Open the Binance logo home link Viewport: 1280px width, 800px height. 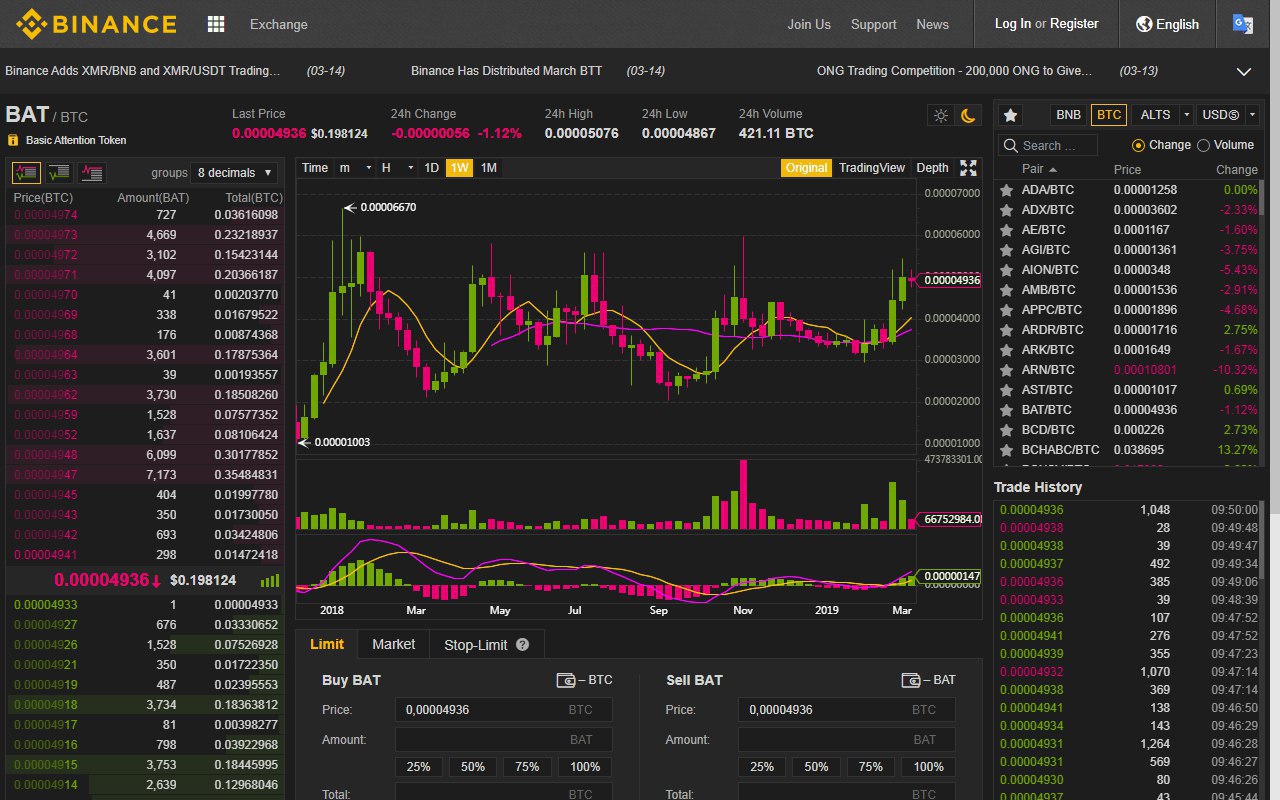[96, 23]
